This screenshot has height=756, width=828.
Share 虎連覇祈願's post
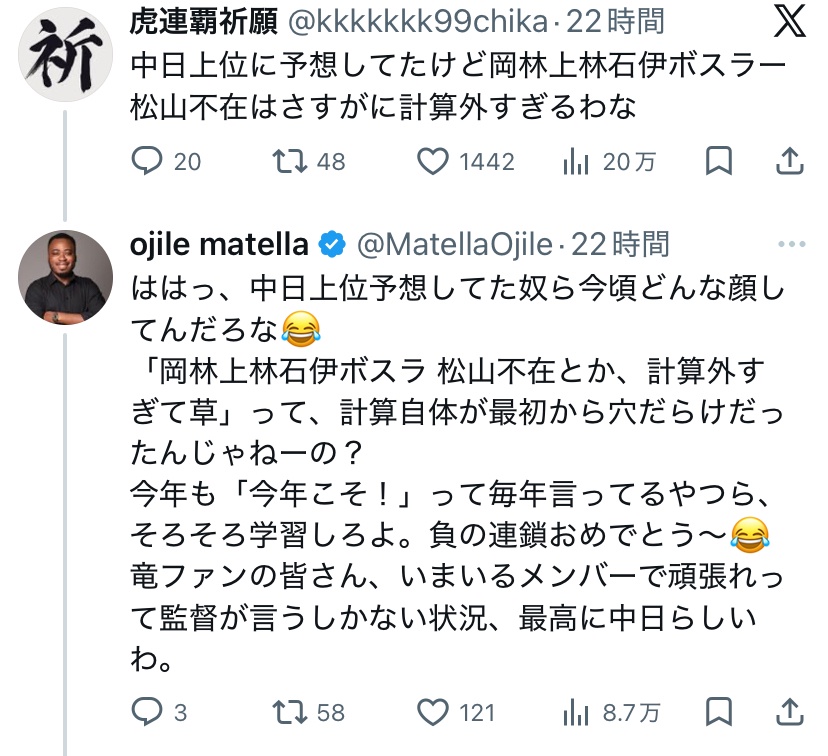coord(789,161)
